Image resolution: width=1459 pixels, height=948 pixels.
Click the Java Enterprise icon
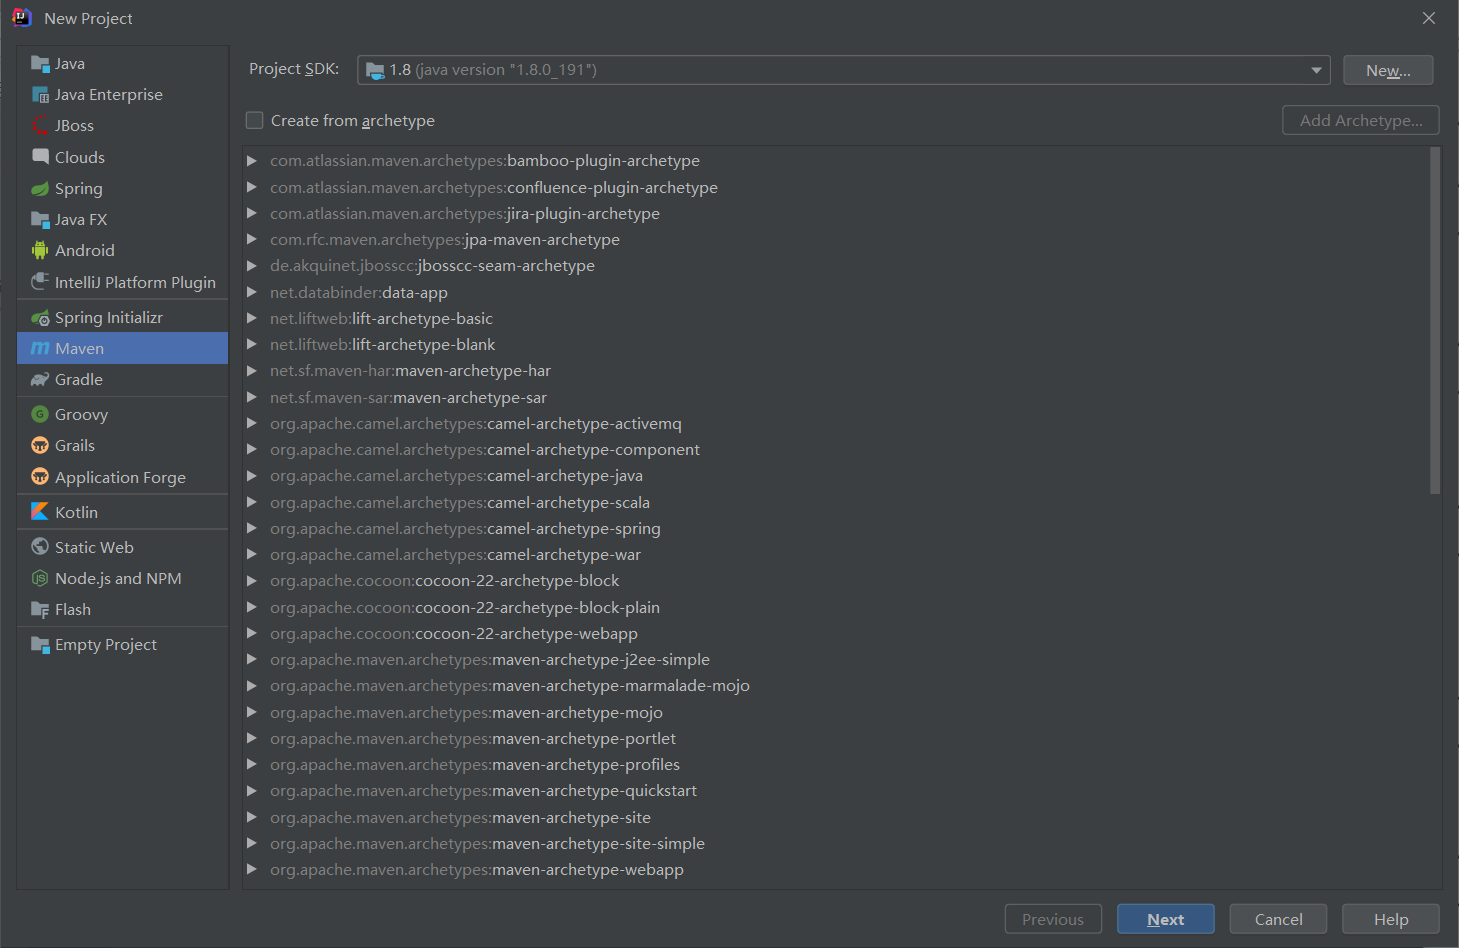[40, 95]
